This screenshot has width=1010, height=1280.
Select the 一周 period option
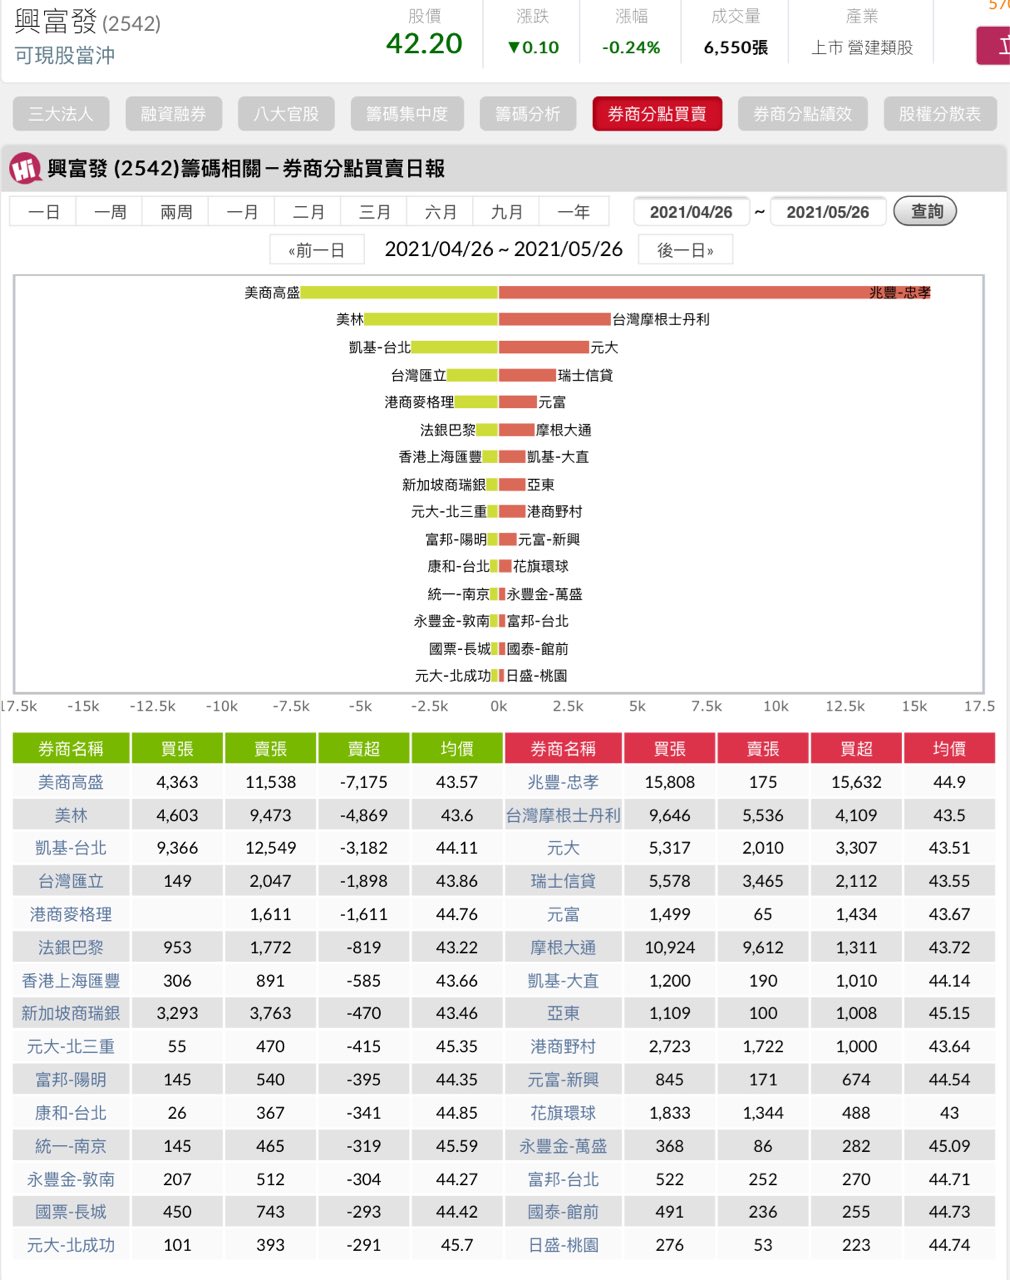click(110, 212)
